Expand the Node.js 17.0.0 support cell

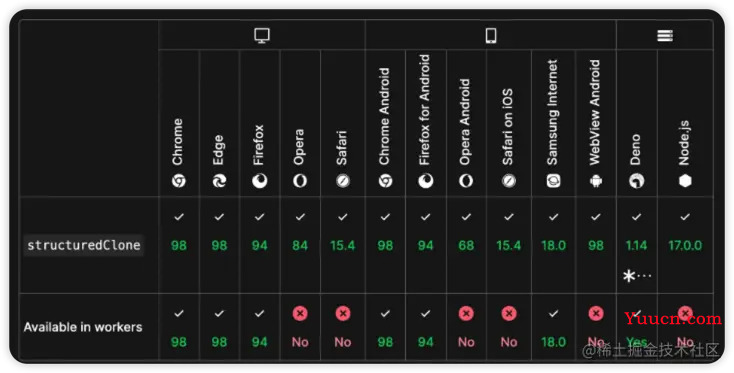(x=685, y=245)
